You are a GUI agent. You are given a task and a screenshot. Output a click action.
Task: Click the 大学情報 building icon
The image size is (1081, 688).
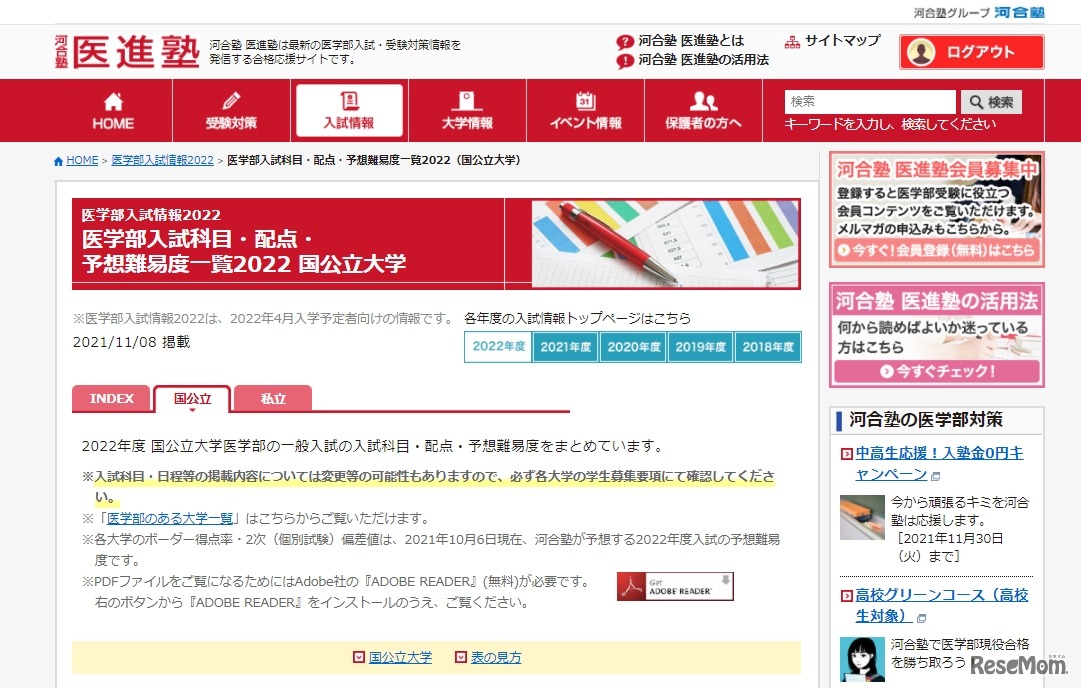(x=467, y=100)
